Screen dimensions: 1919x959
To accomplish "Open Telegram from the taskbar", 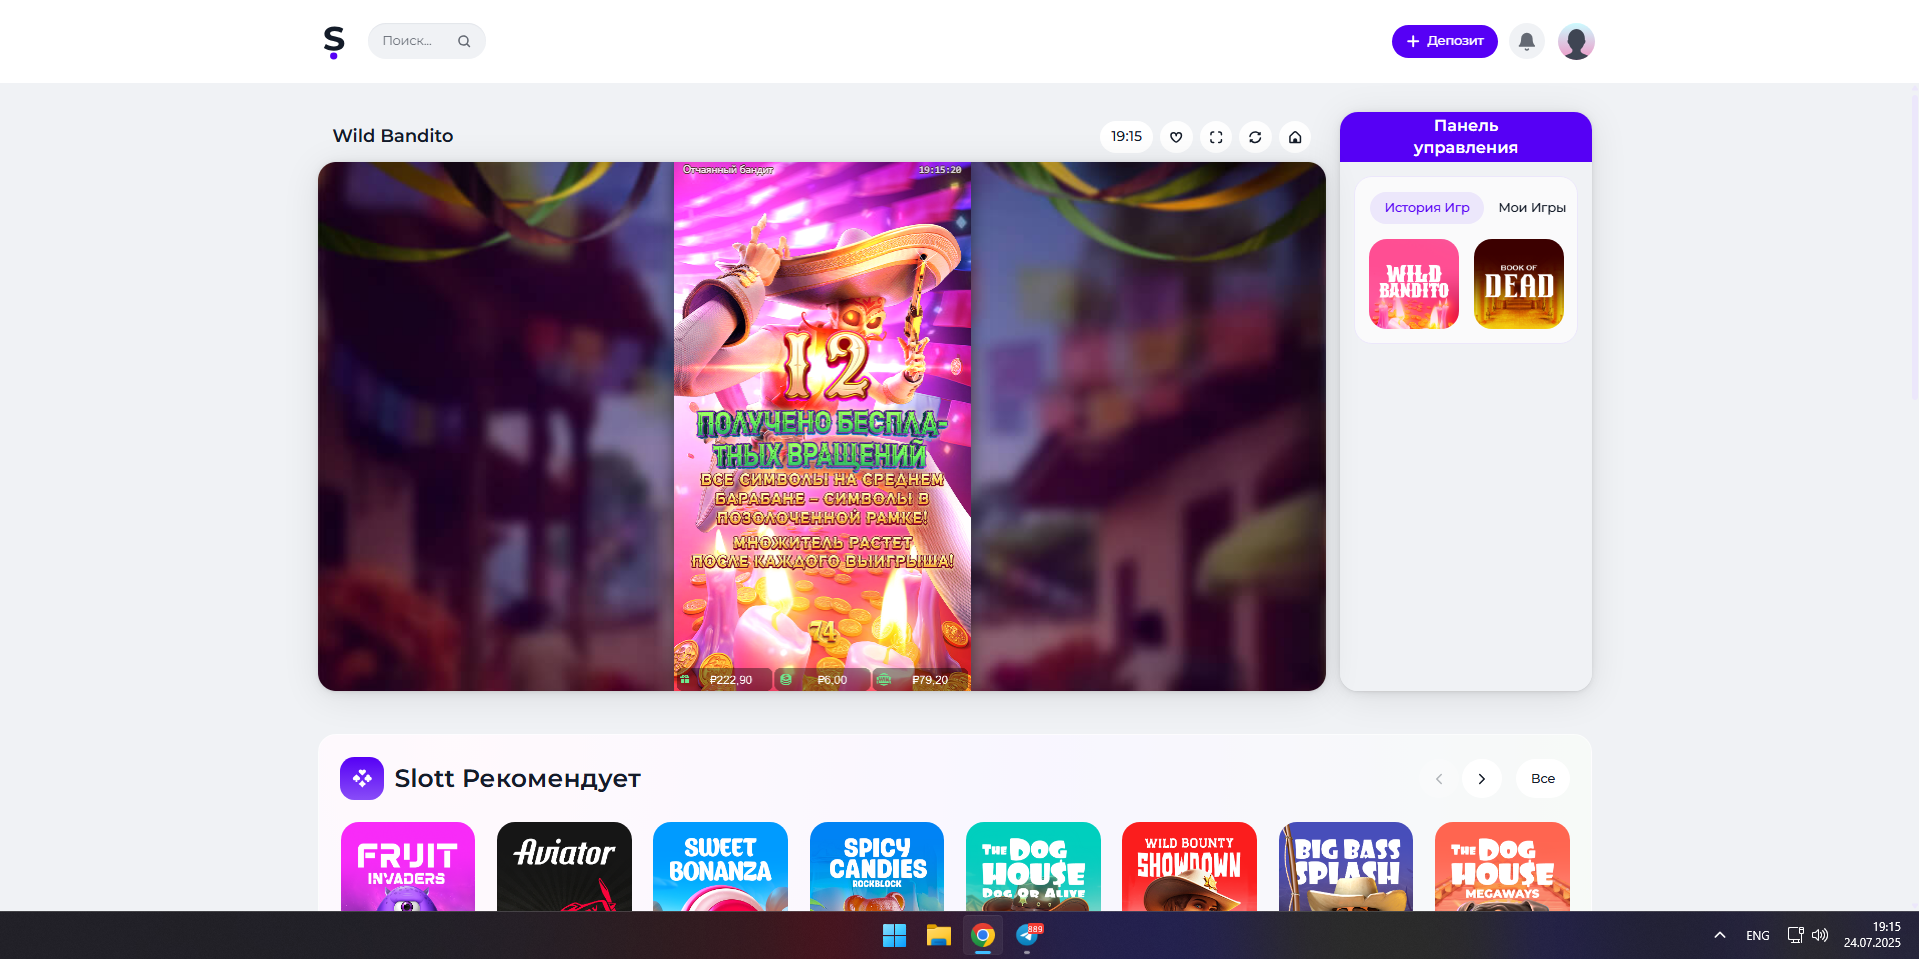I will coord(1028,935).
